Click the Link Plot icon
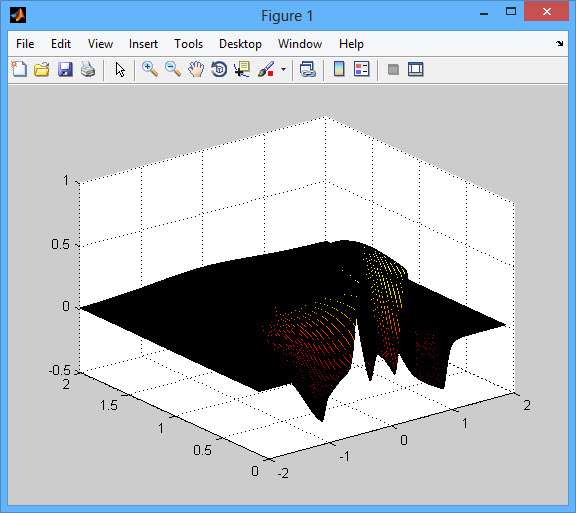Viewport: 576px width, 513px height. (x=307, y=69)
